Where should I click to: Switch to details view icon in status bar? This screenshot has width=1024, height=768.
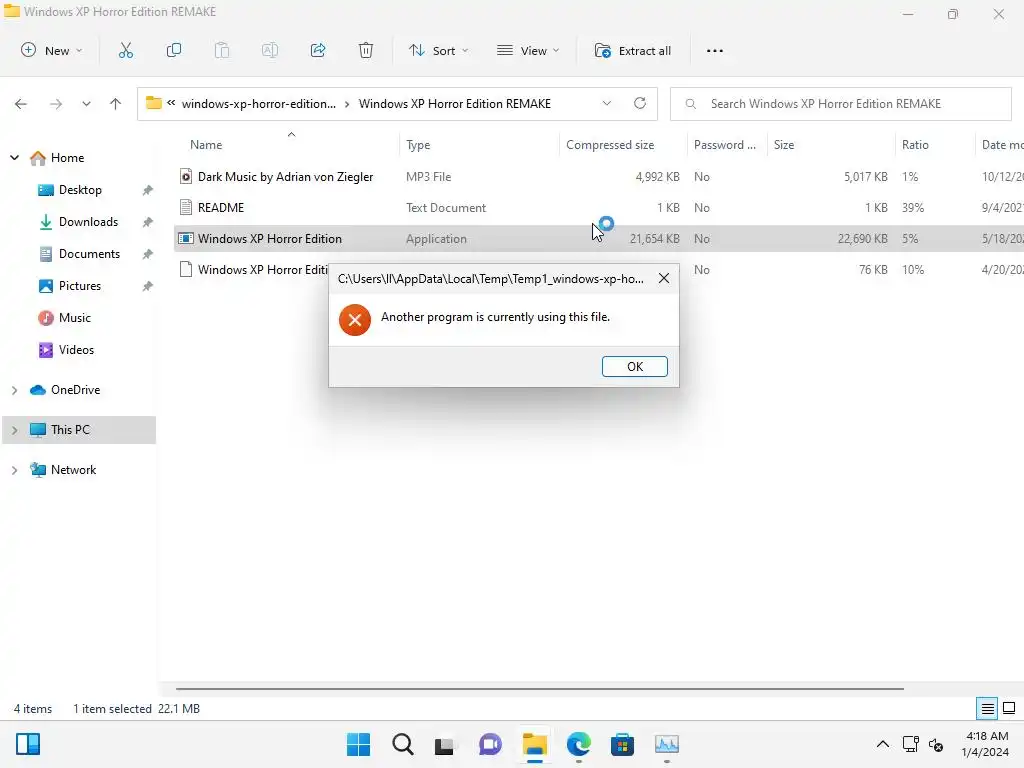click(987, 709)
